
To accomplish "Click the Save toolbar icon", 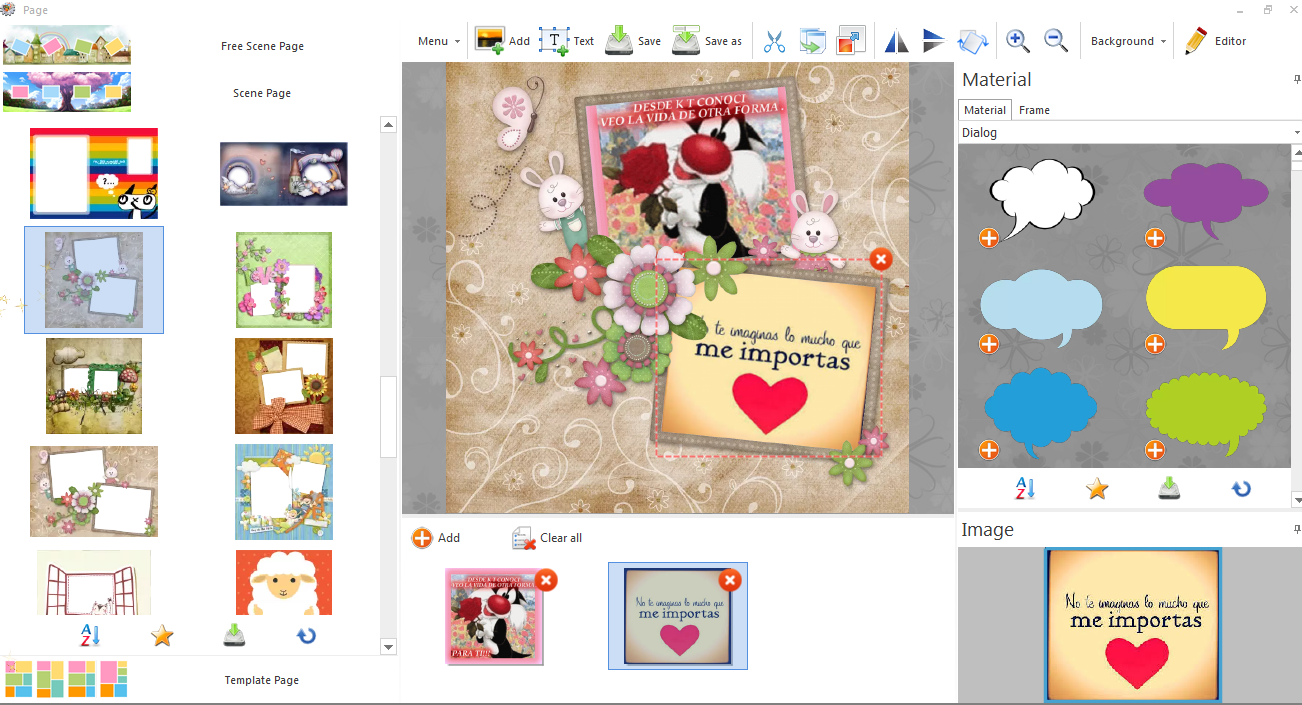I will pyautogui.click(x=619, y=41).
